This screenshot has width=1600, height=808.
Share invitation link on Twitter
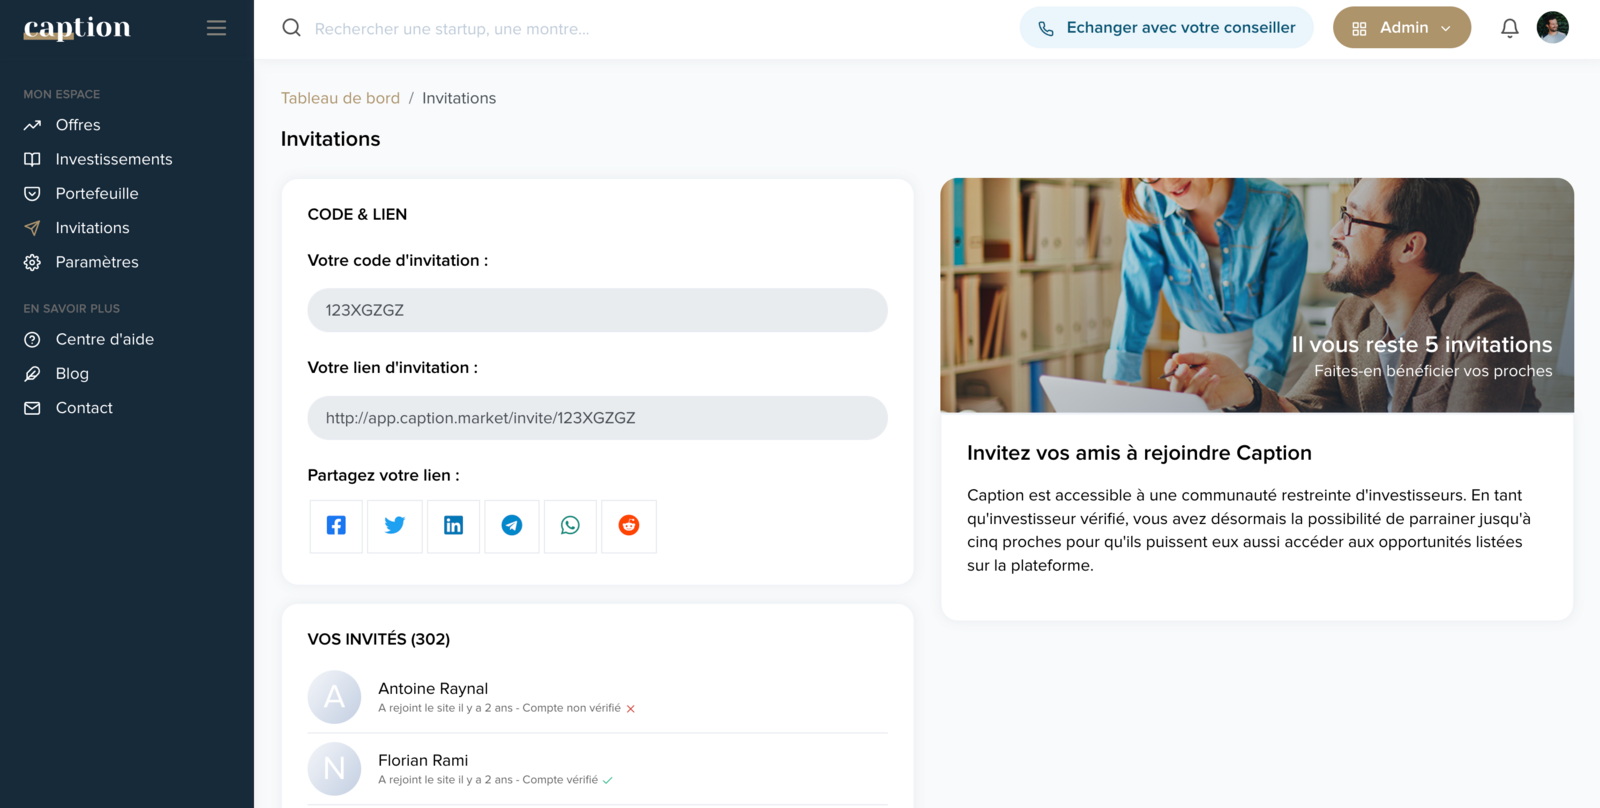(x=395, y=526)
